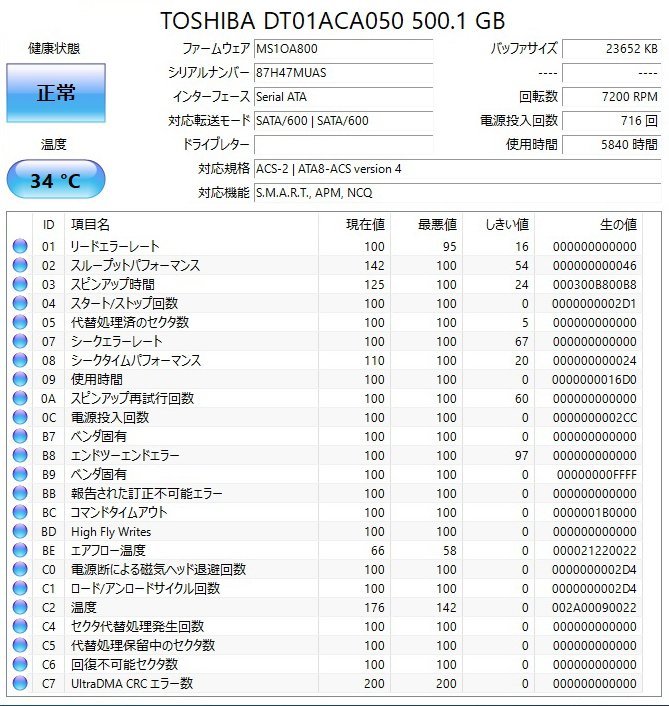The height and width of the screenshot is (706, 669).
Task: Click the rotation rate value 7200 RPM
Action: [611, 96]
